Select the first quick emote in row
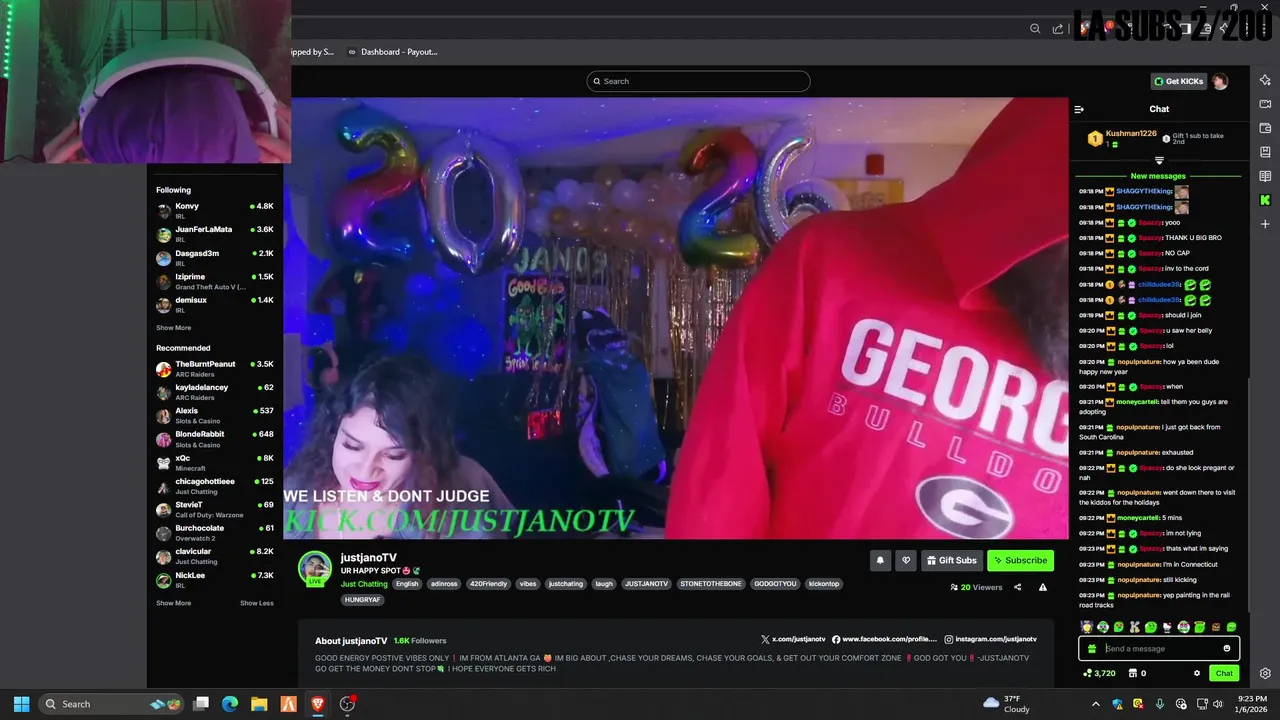This screenshot has height=720, width=1280. click(1087, 627)
